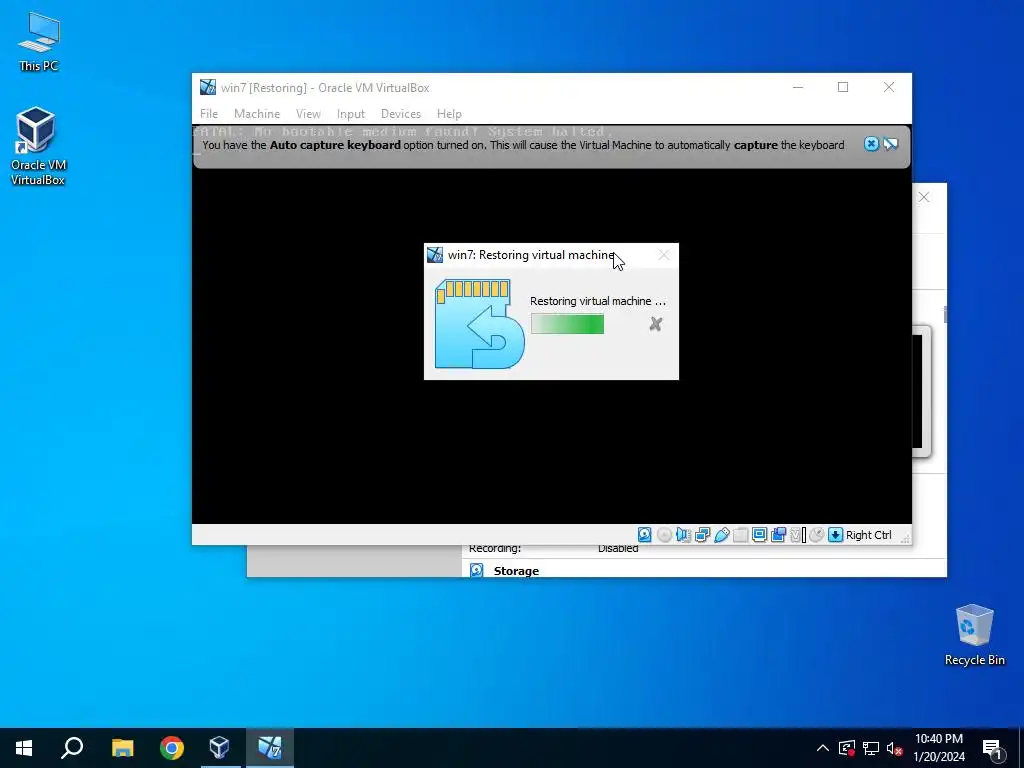Open the File menu
This screenshot has width=1024, height=768.
click(x=209, y=114)
